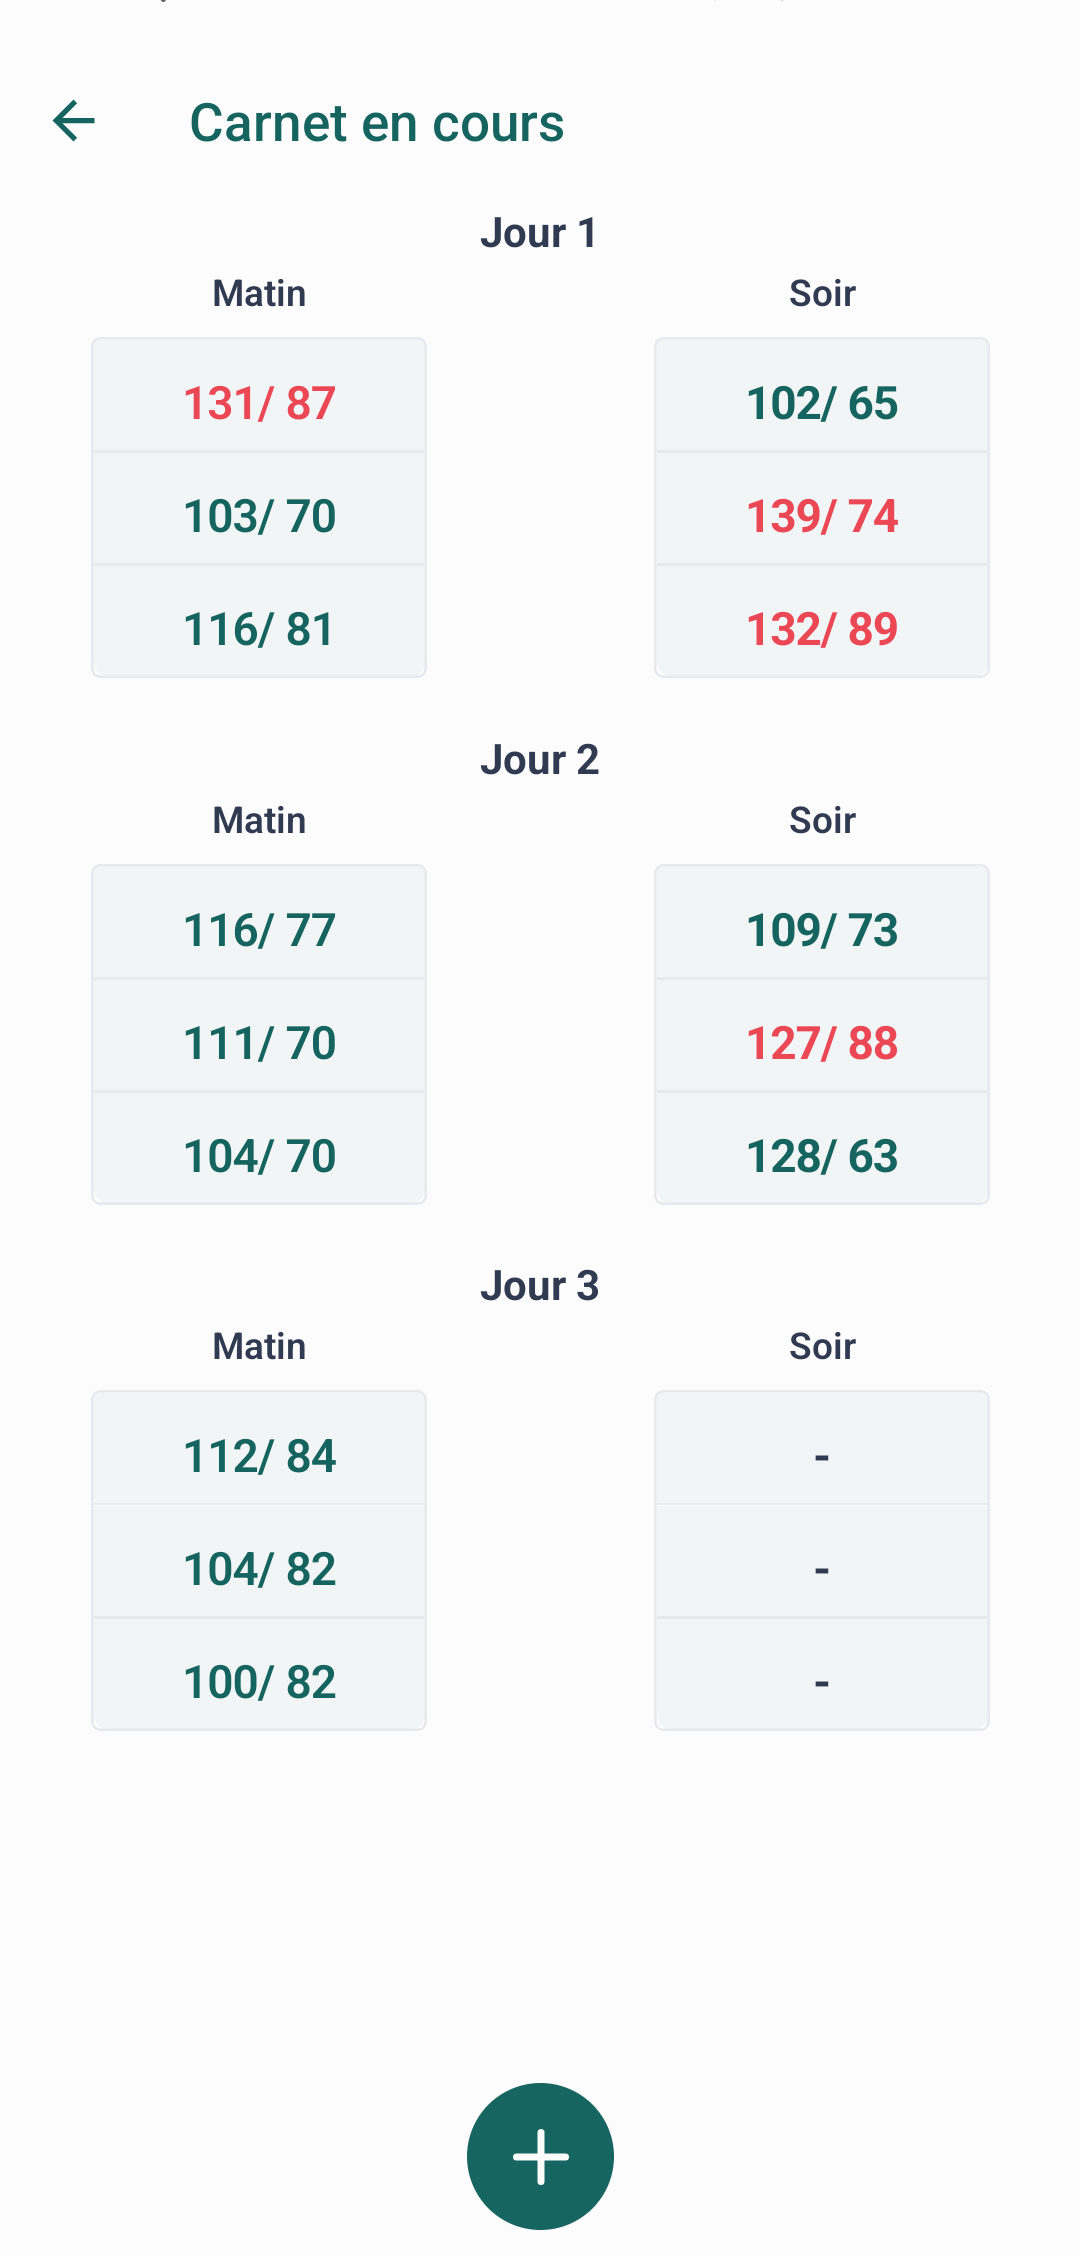The width and height of the screenshot is (1080, 2256).
Task: Open Jour 3 morning reading 112/84
Action: click(259, 1449)
